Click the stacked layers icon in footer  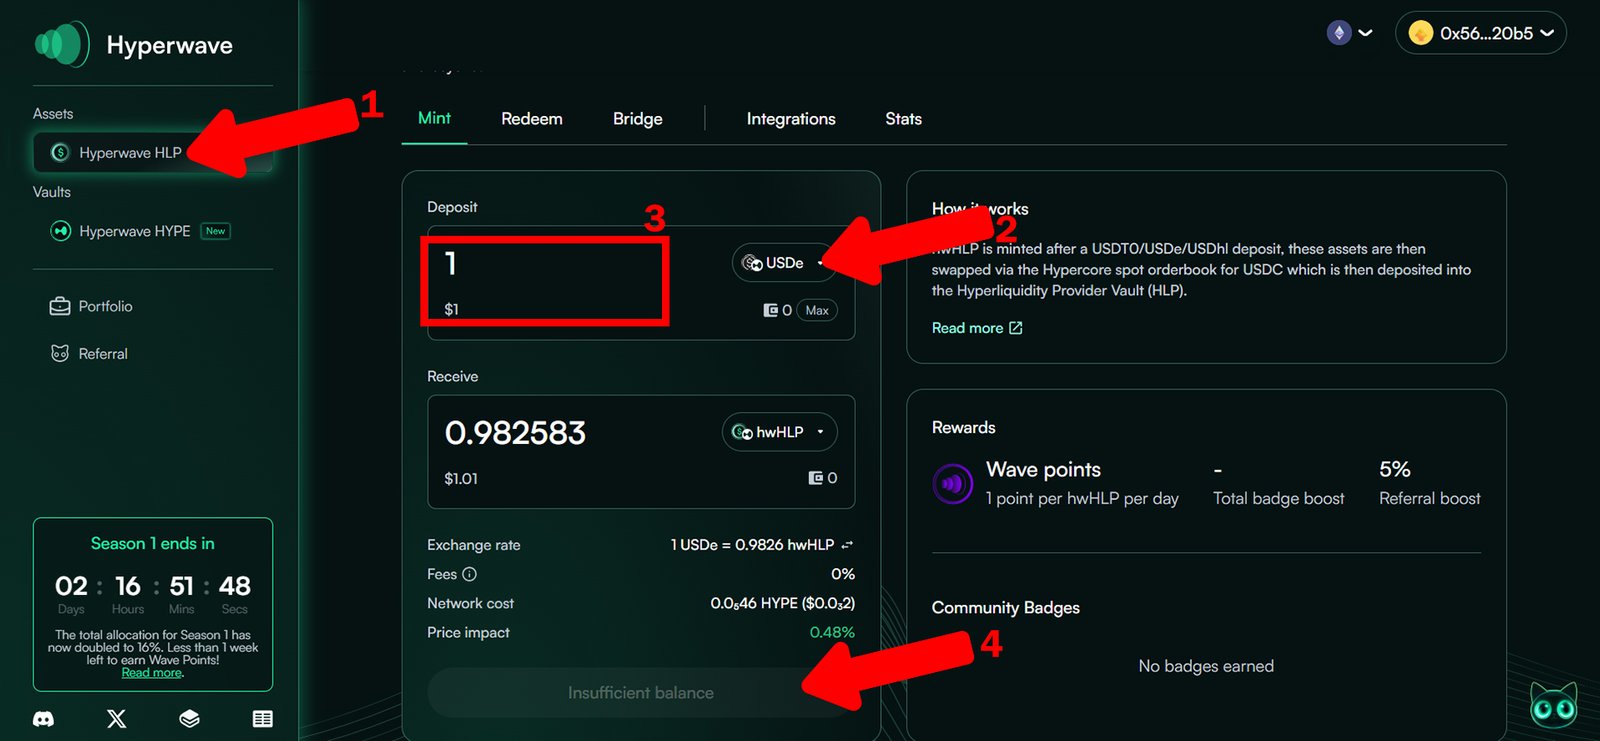[189, 719]
